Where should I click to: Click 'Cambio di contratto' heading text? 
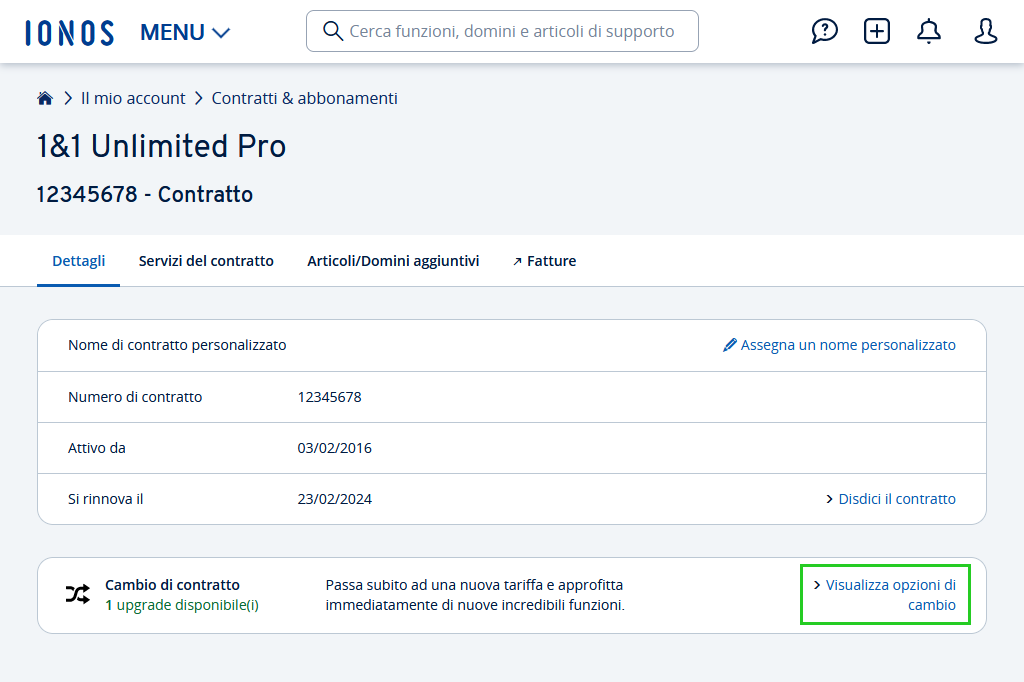click(172, 585)
